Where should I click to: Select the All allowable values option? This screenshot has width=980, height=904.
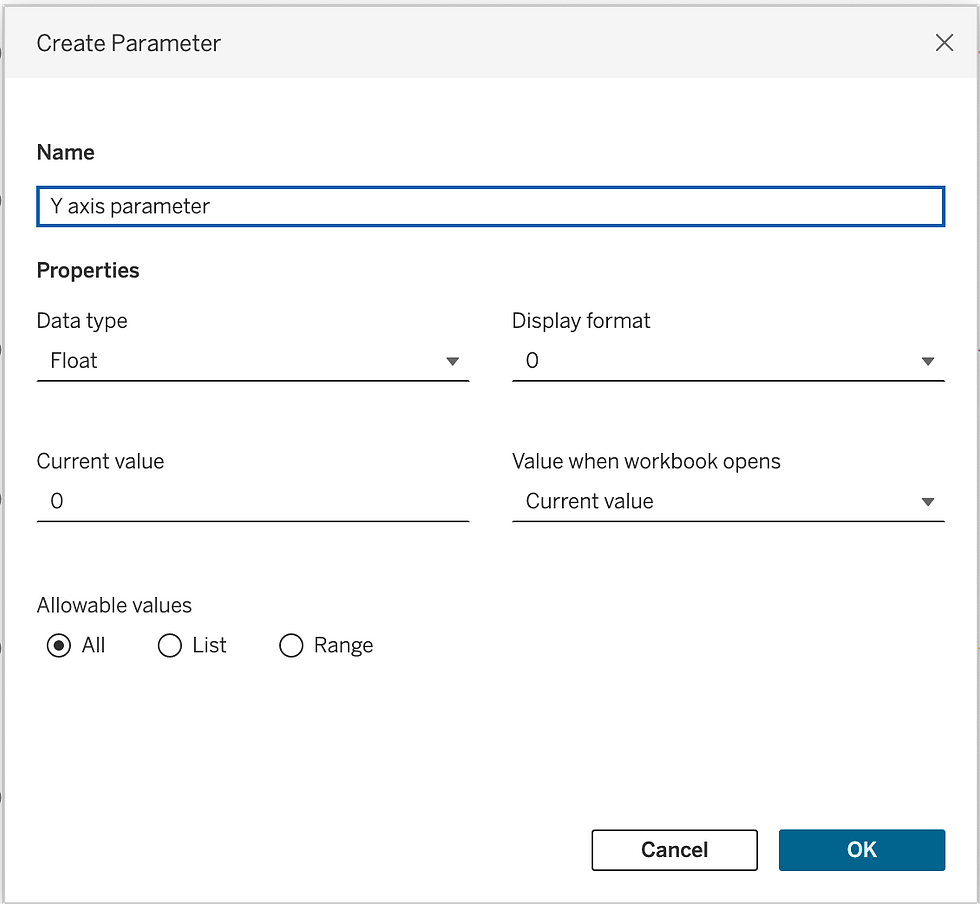60,646
